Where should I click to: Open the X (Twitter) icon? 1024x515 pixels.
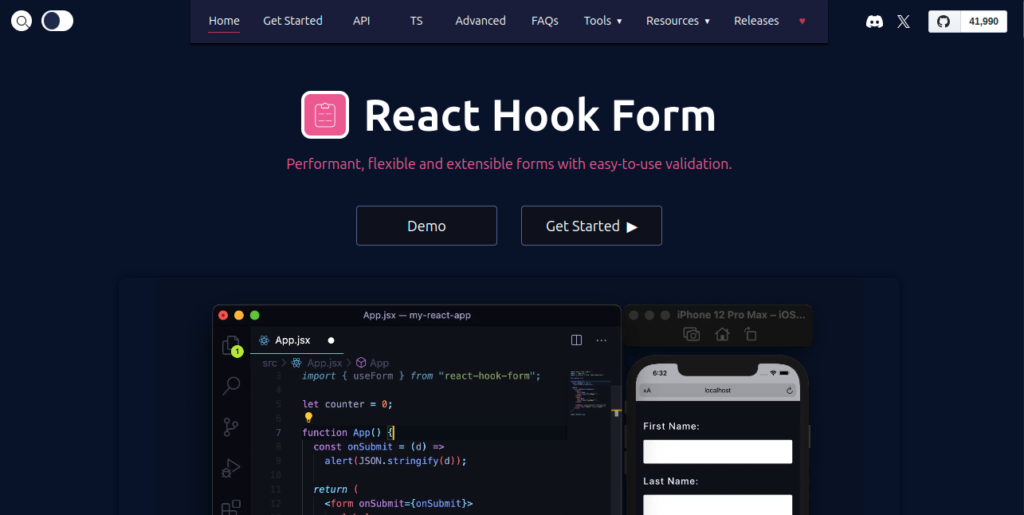pos(903,22)
